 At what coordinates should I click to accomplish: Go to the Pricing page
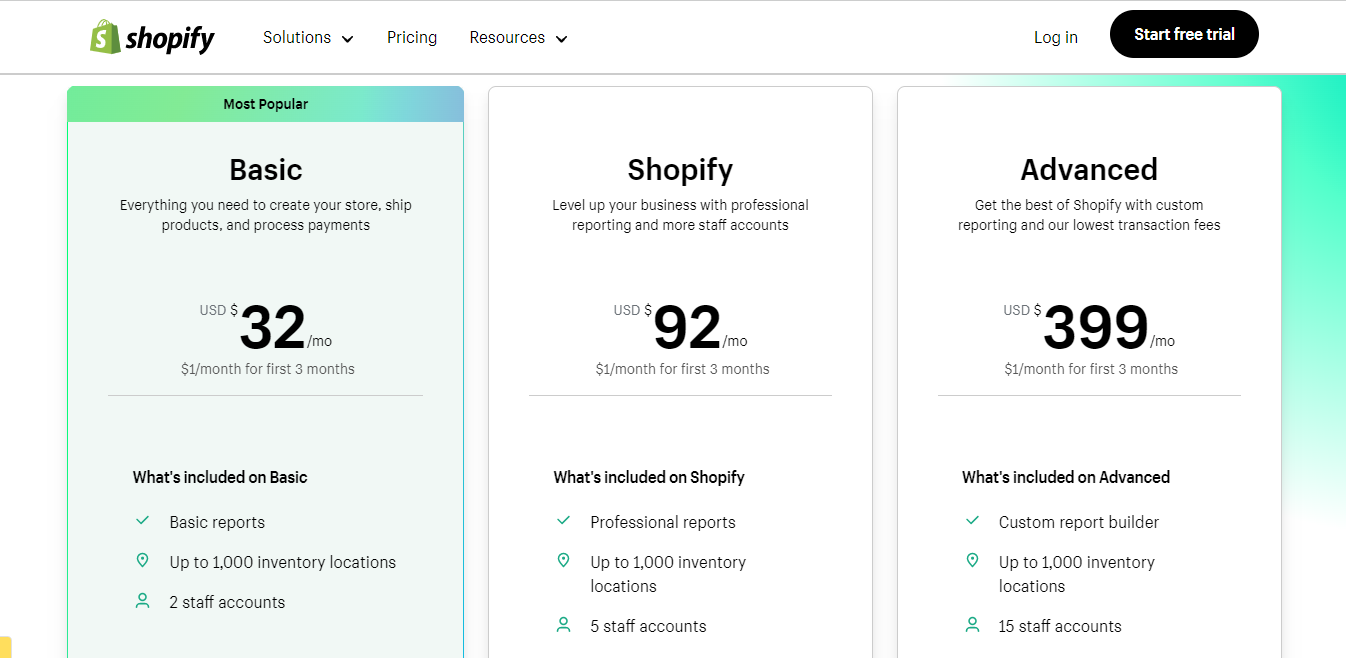[412, 38]
